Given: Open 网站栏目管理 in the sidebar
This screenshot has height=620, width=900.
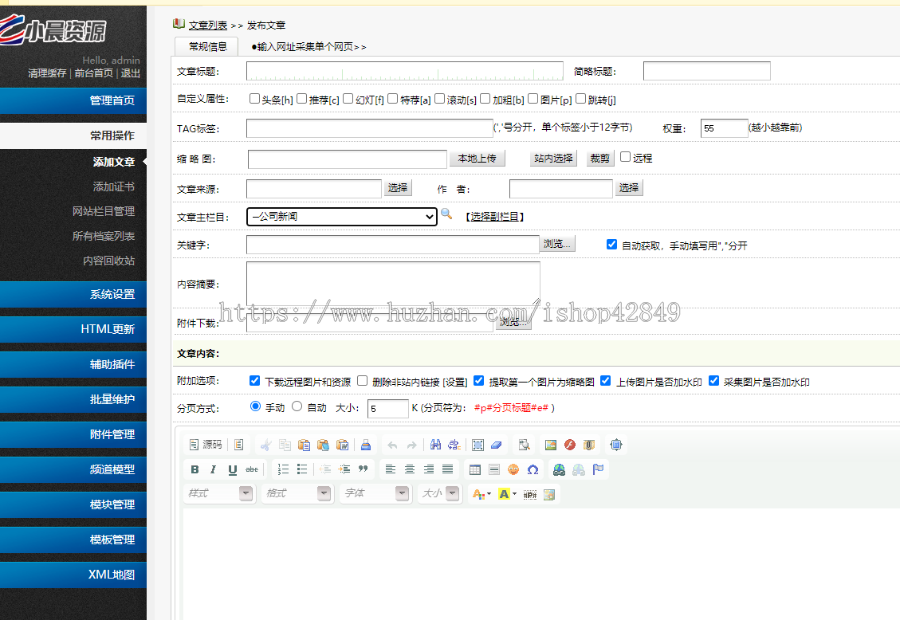Looking at the screenshot, I should click(x=103, y=211).
